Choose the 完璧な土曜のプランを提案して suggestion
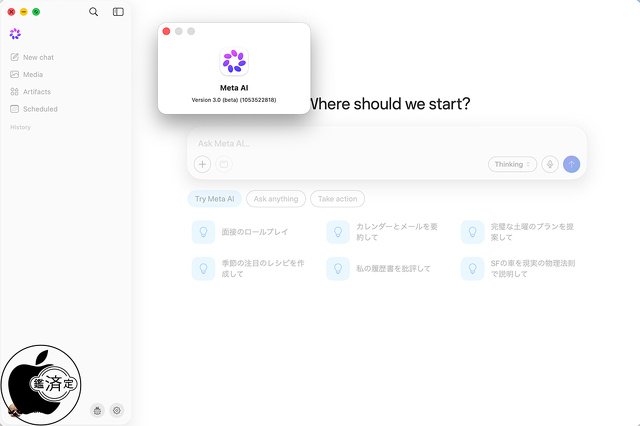 click(518, 232)
